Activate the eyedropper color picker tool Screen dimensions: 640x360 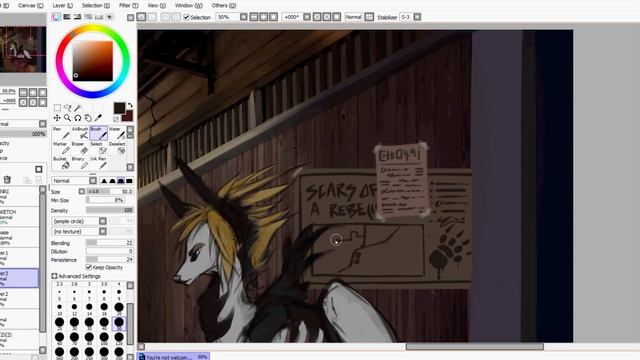click(98, 118)
